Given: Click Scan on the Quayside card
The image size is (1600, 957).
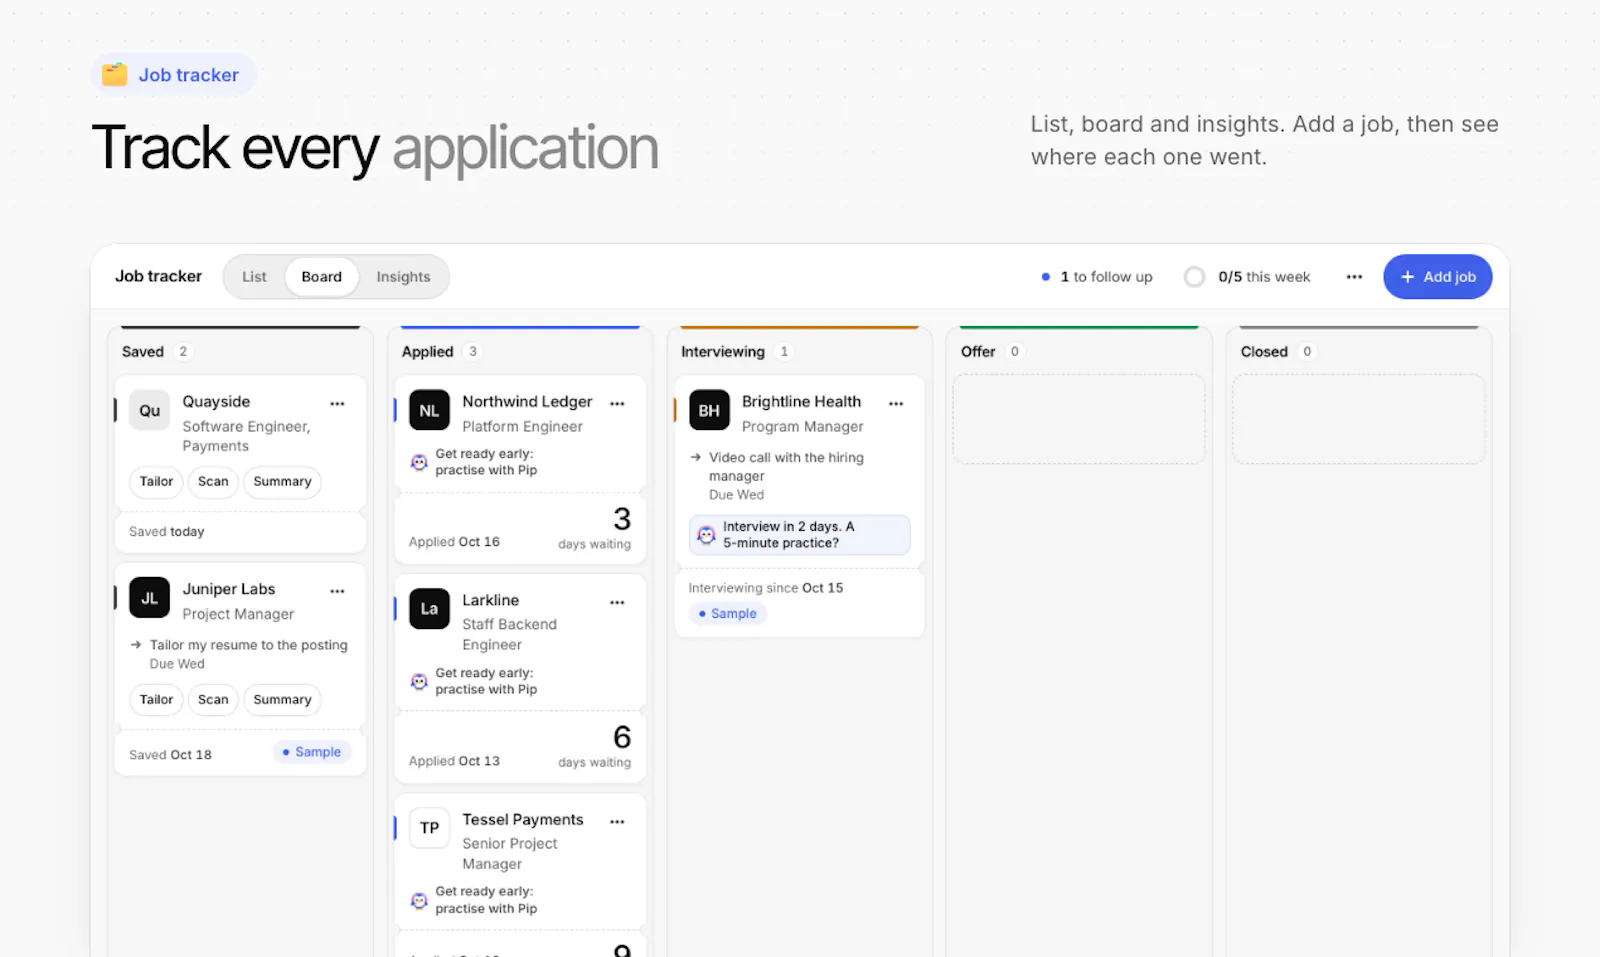Looking at the screenshot, I should click(213, 481).
